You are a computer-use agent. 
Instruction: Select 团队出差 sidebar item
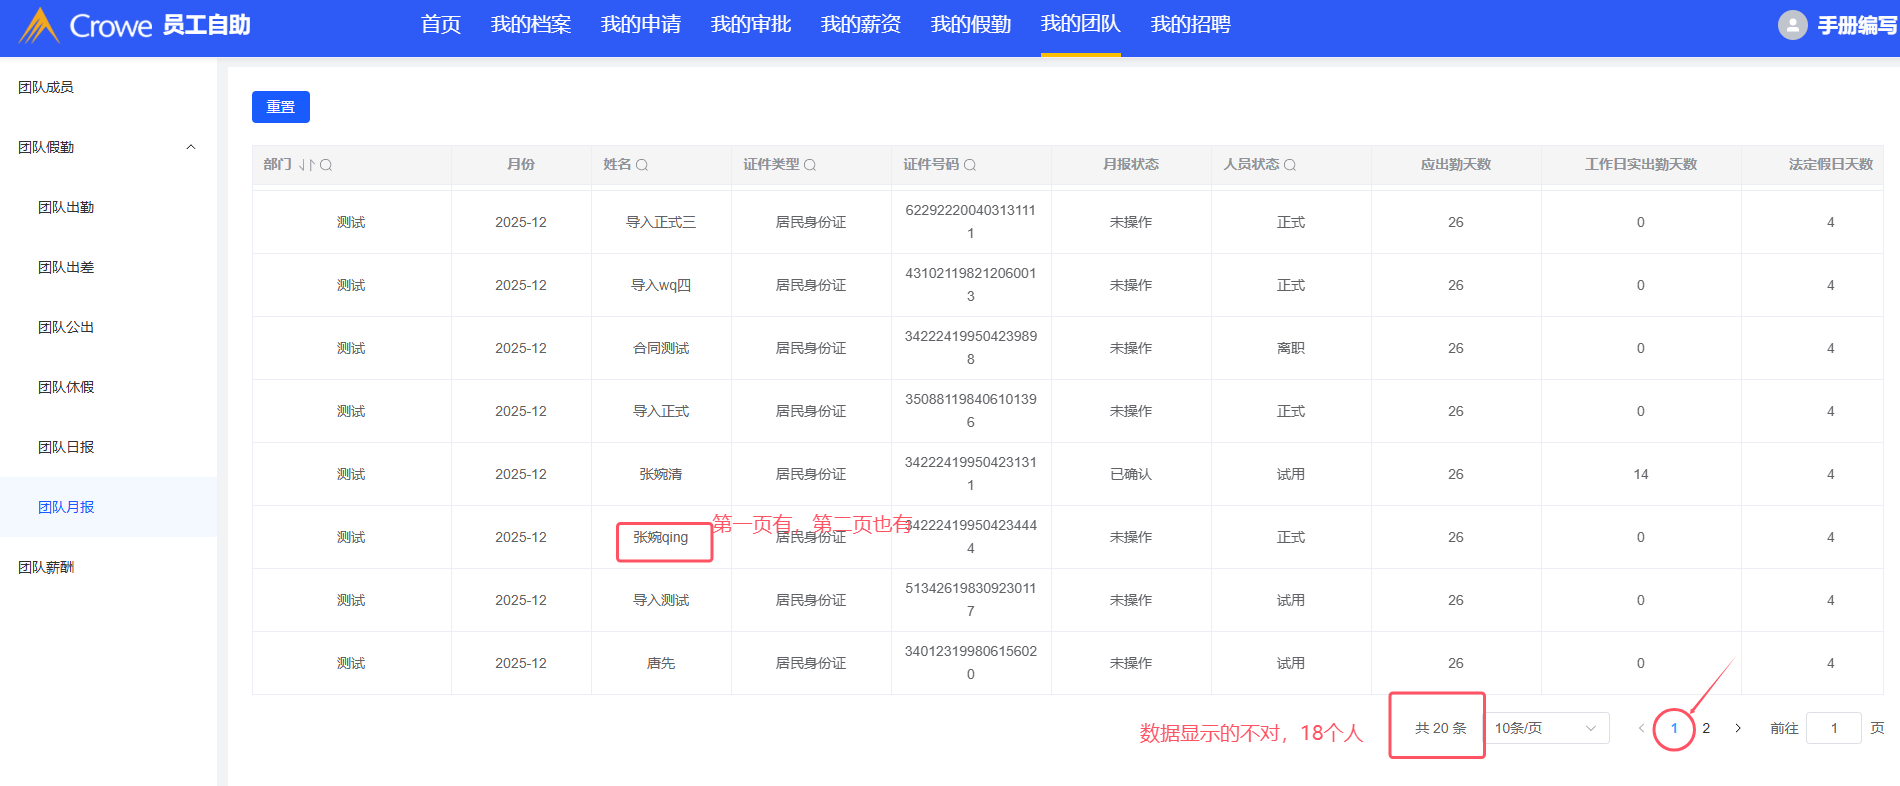[66, 267]
